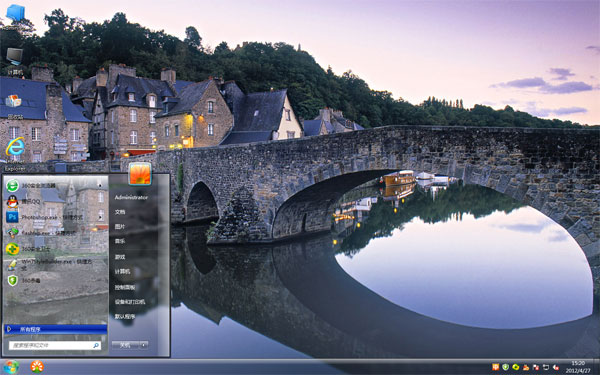Launch FlashFXP shortcut from Start menu
Viewport: 600px width, 375px height.
pyautogui.click(x=55, y=233)
